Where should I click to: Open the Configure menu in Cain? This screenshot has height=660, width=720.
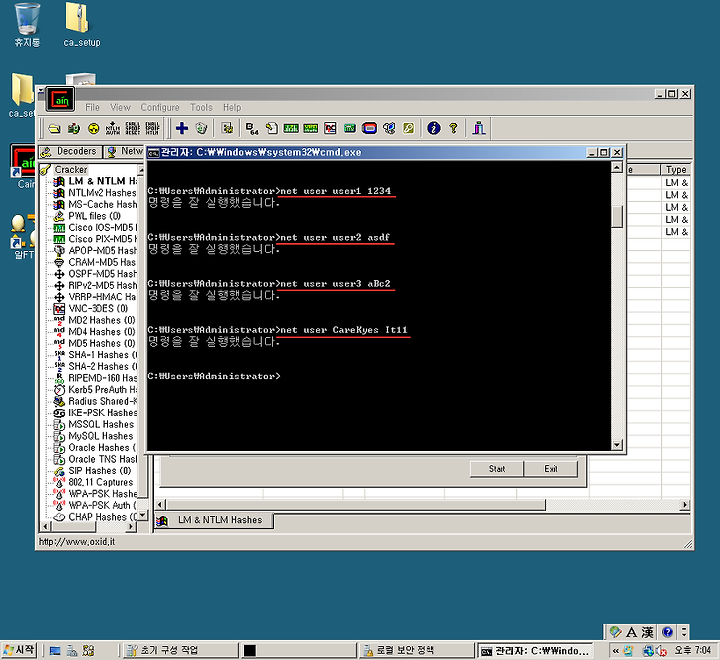pos(160,107)
